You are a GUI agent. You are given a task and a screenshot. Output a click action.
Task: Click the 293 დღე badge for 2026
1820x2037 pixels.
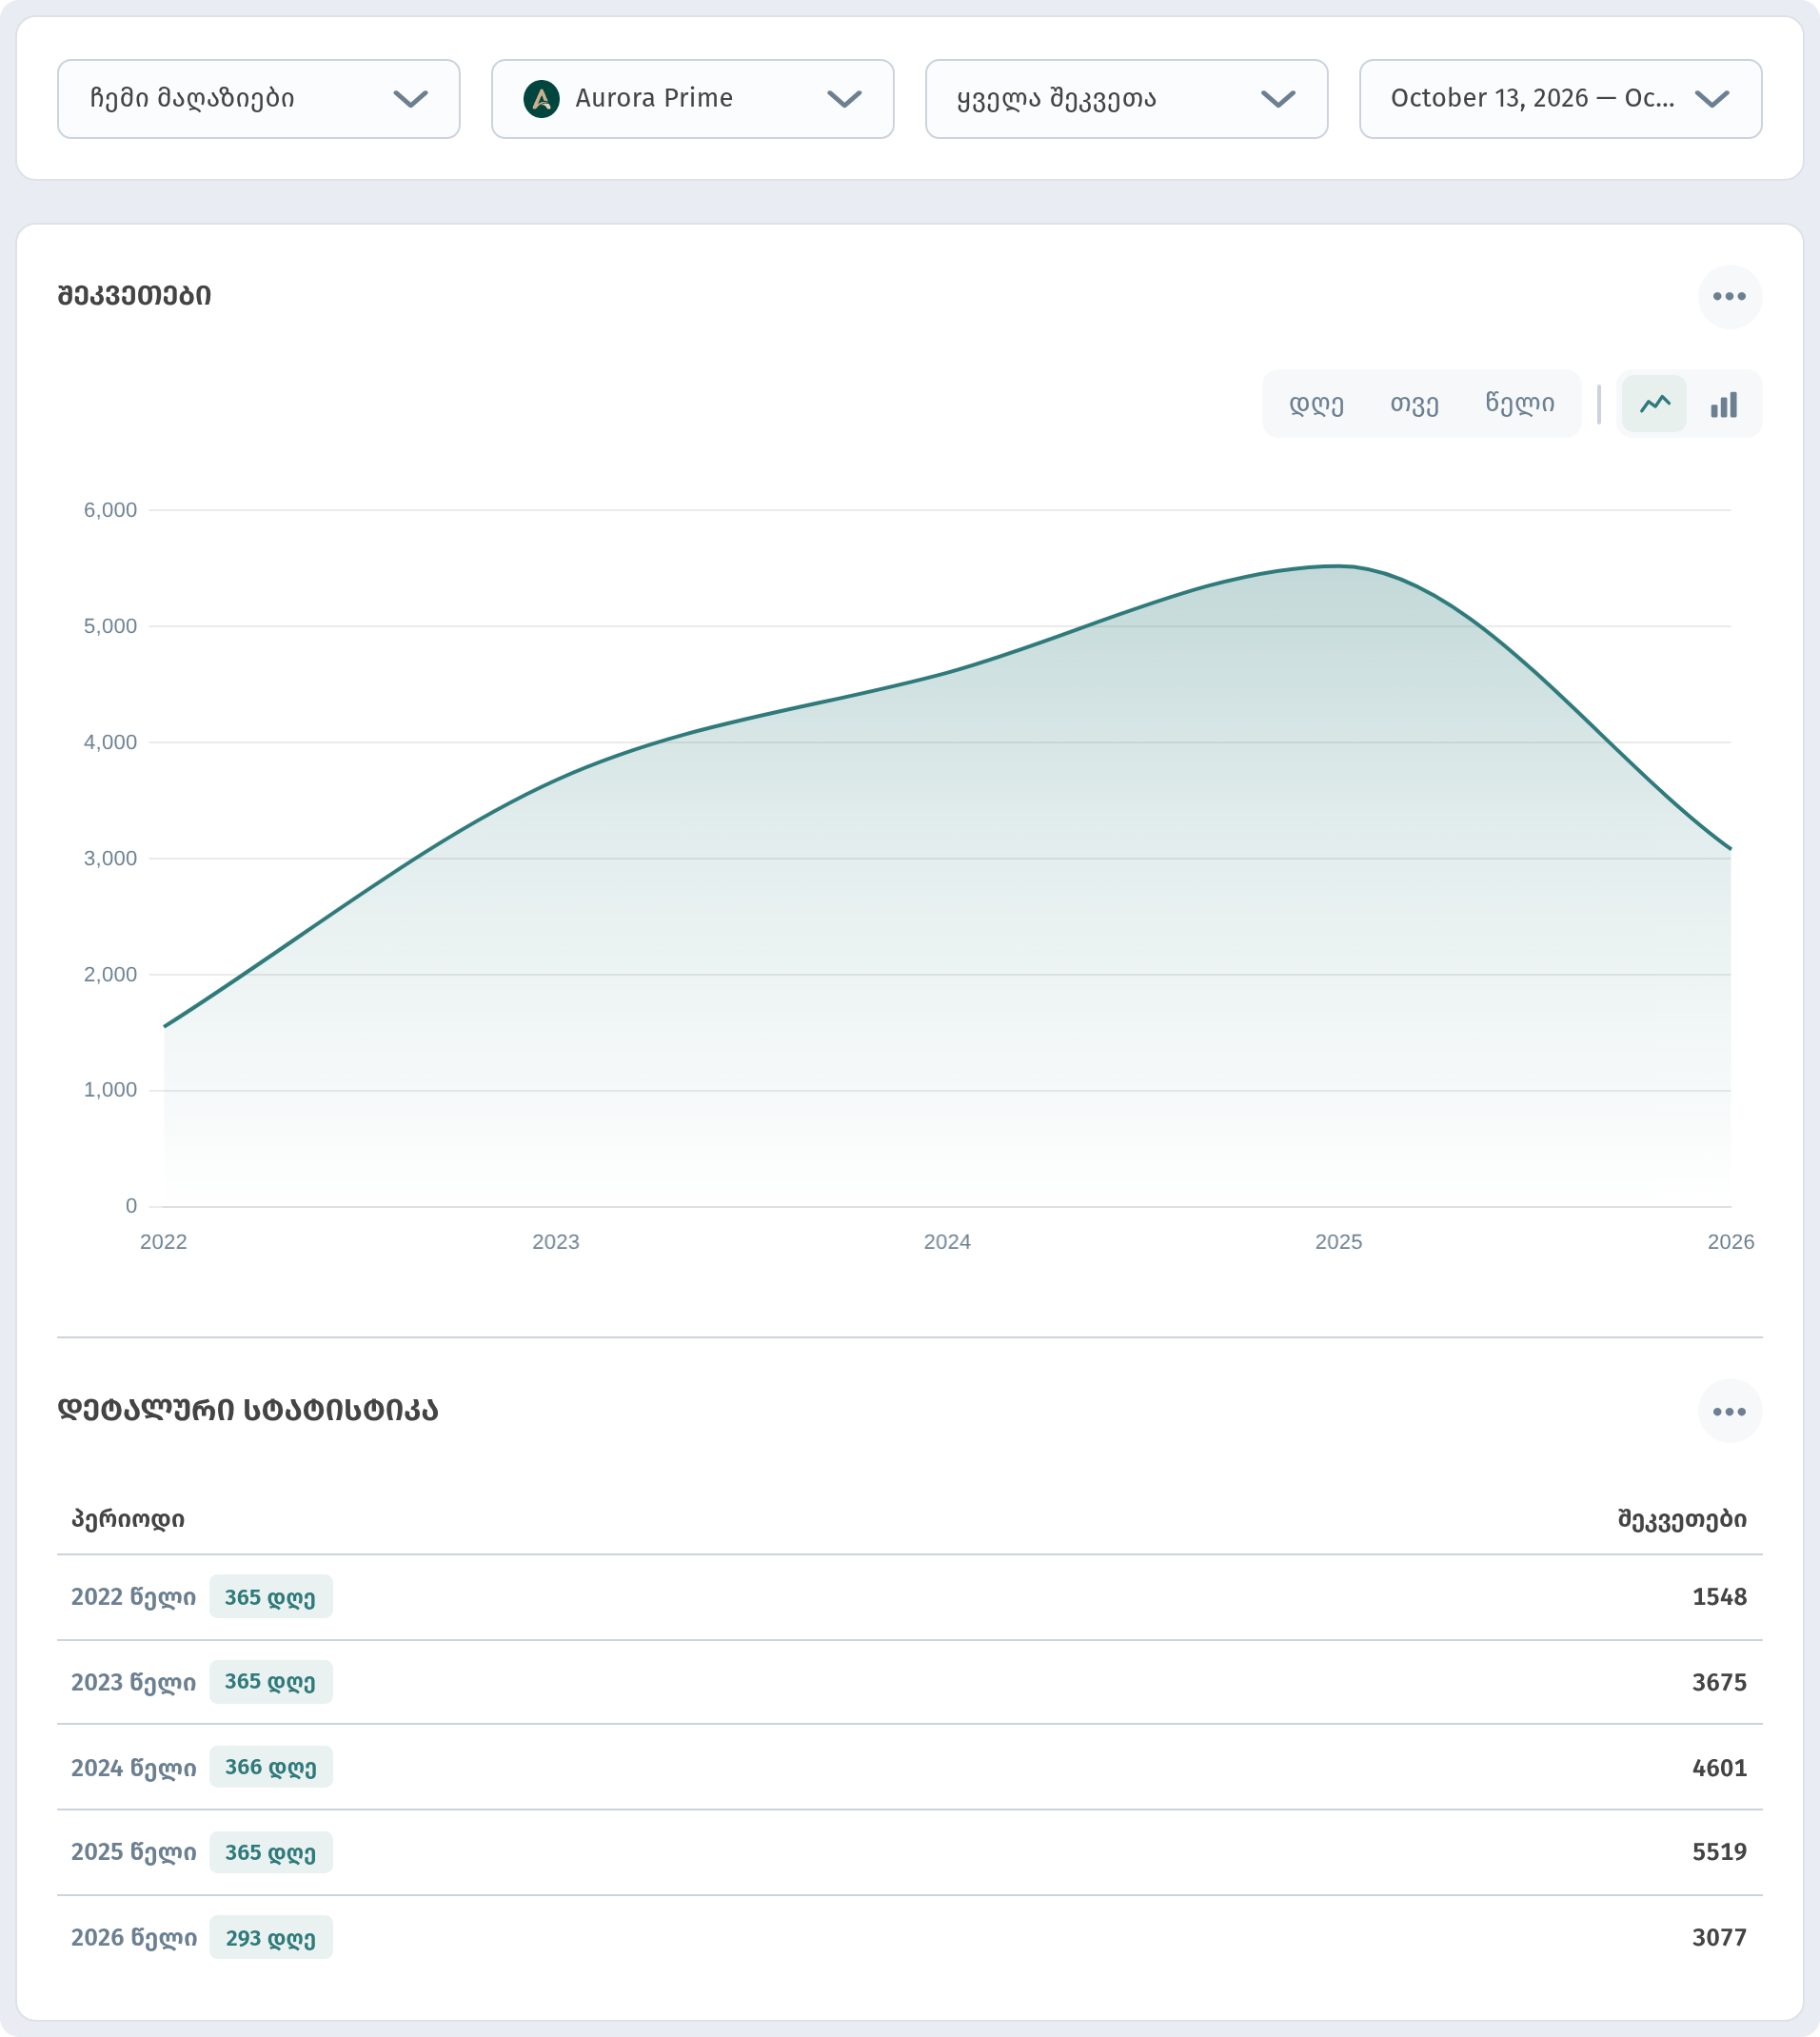pos(270,1937)
